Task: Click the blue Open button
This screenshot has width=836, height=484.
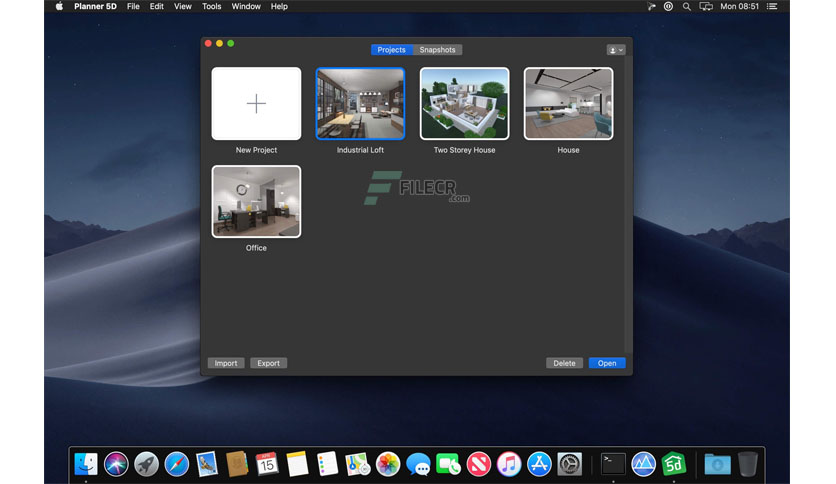Action: pyautogui.click(x=607, y=363)
